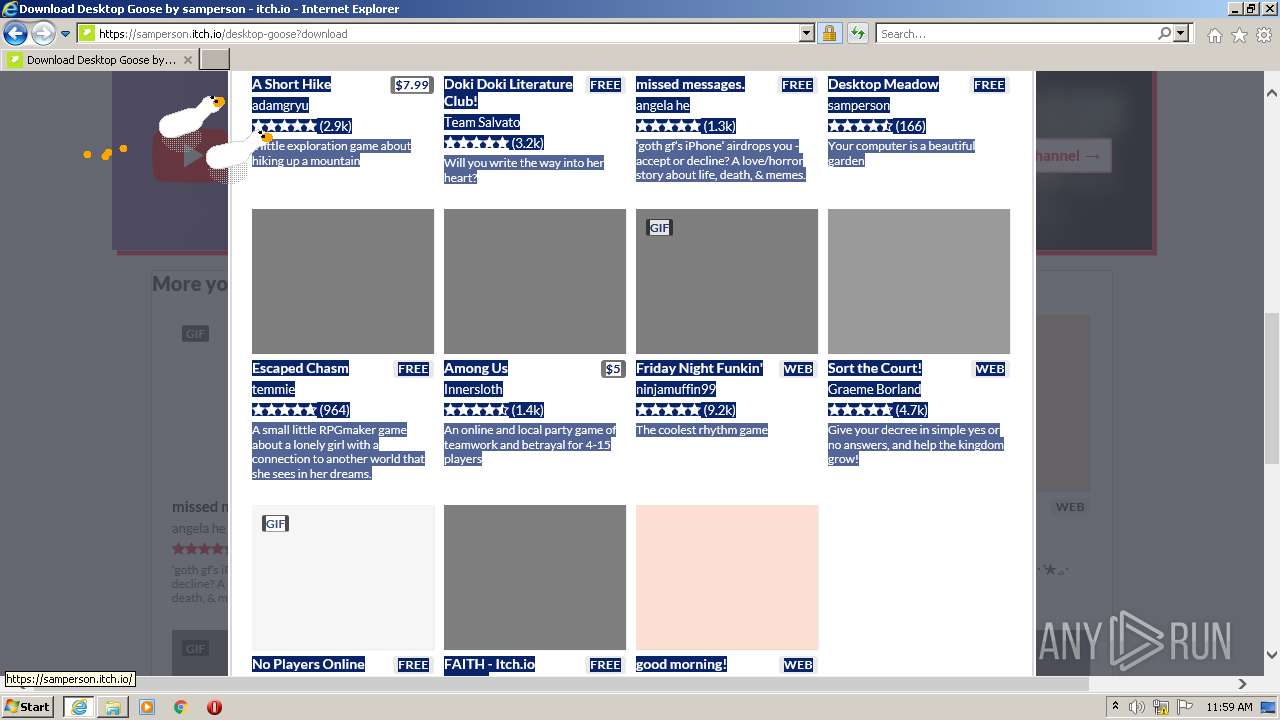Show hidden tray icons arrow

[1116, 707]
